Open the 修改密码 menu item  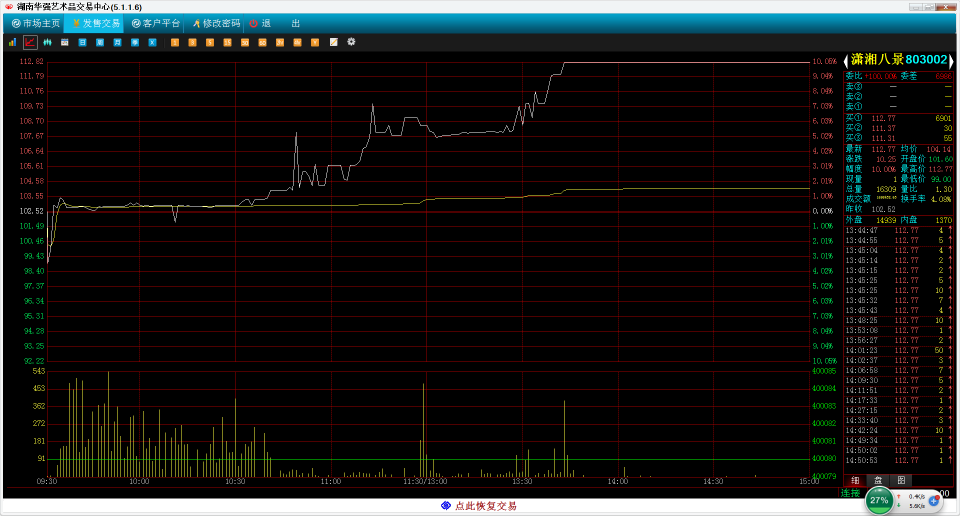(216, 23)
